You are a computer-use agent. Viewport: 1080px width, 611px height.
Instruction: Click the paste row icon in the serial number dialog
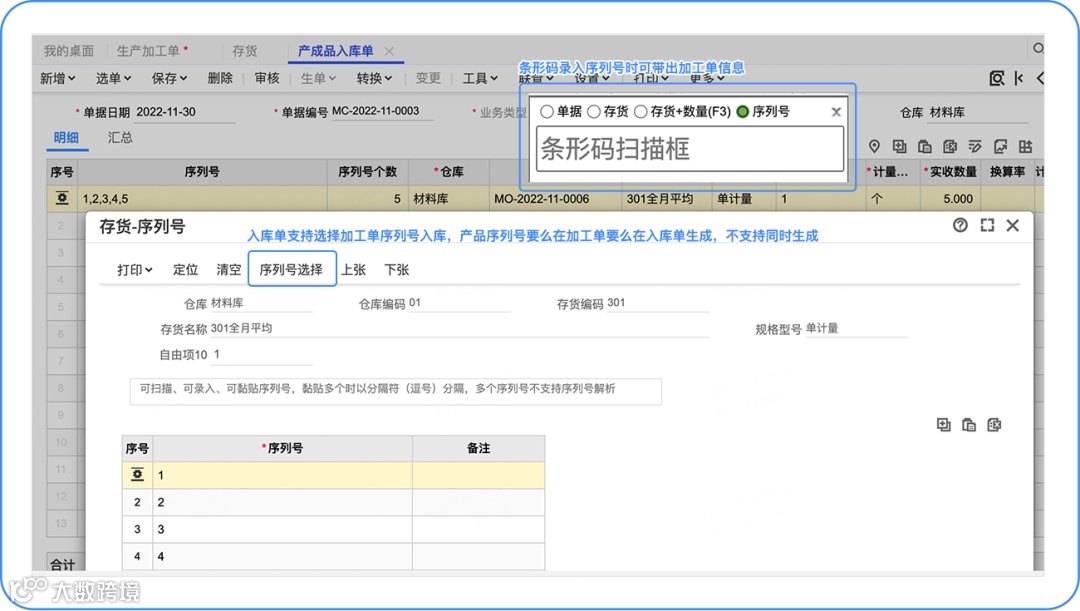pyautogui.click(x=969, y=424)
